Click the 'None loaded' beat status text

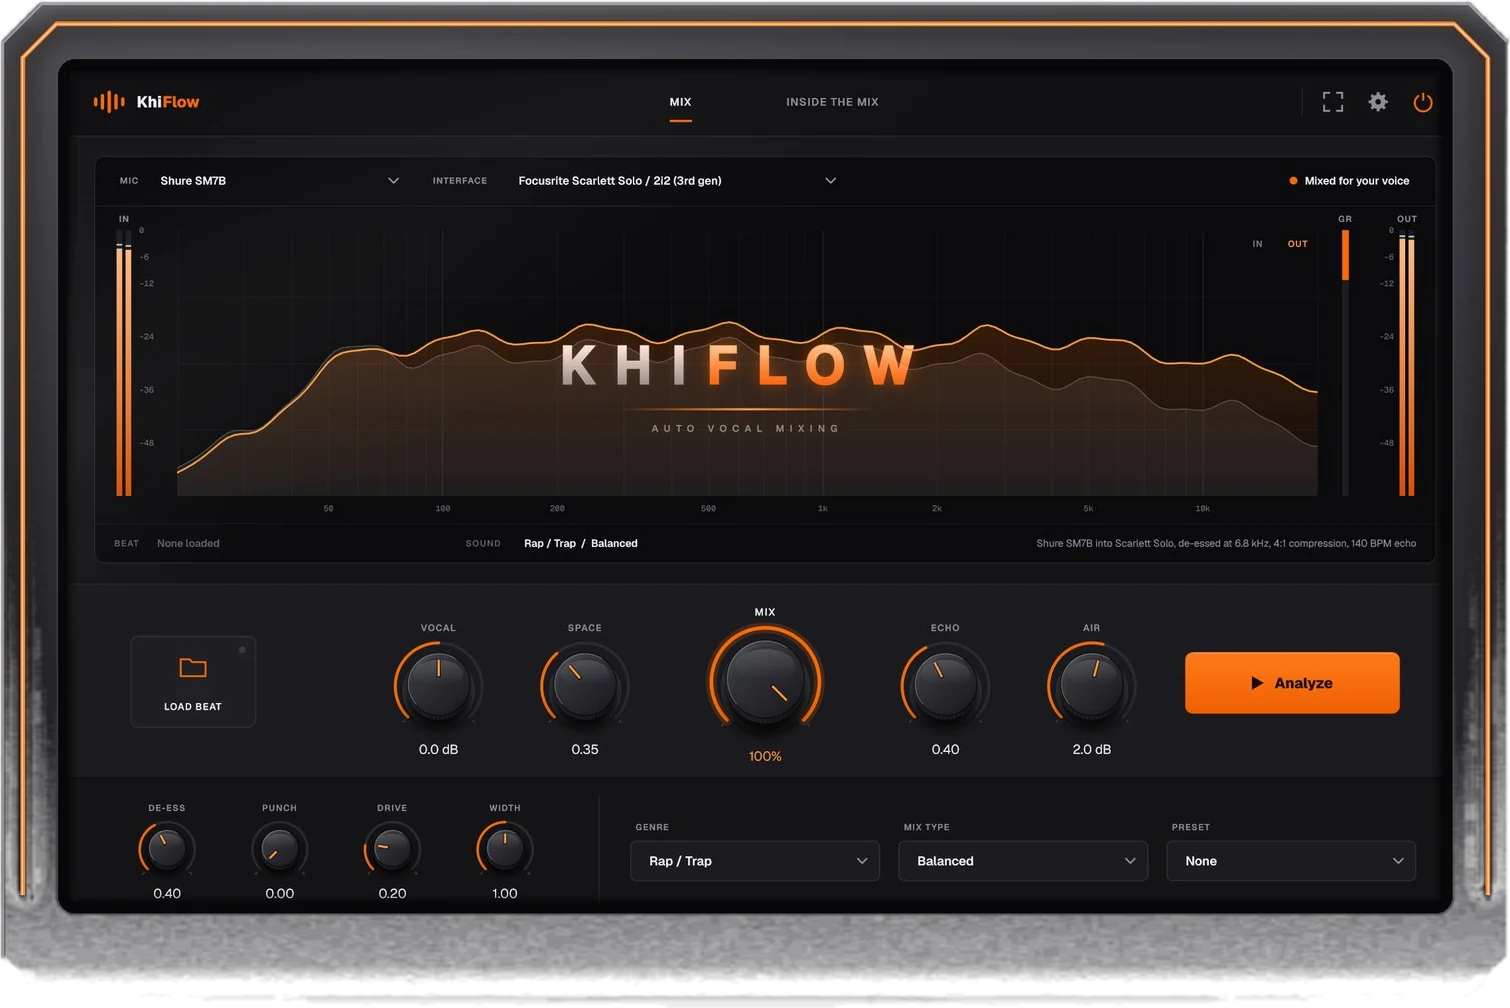point(188,543)
